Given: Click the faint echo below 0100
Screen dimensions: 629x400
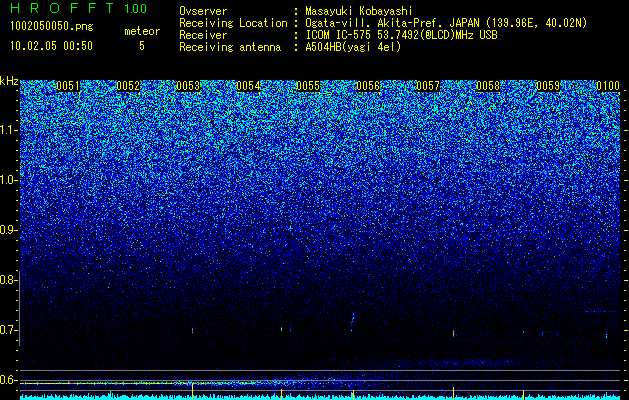Looking at the screenshot, I should click(x=606, y=335).
